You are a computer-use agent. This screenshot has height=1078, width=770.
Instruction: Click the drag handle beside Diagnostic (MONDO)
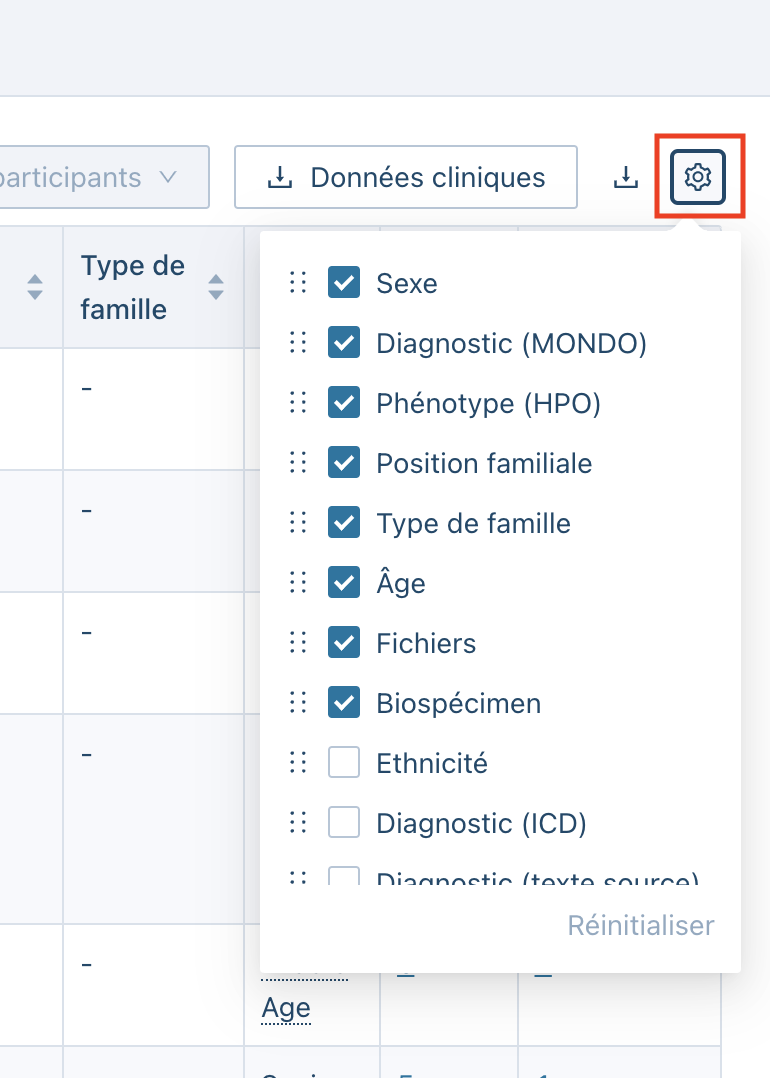297,343
